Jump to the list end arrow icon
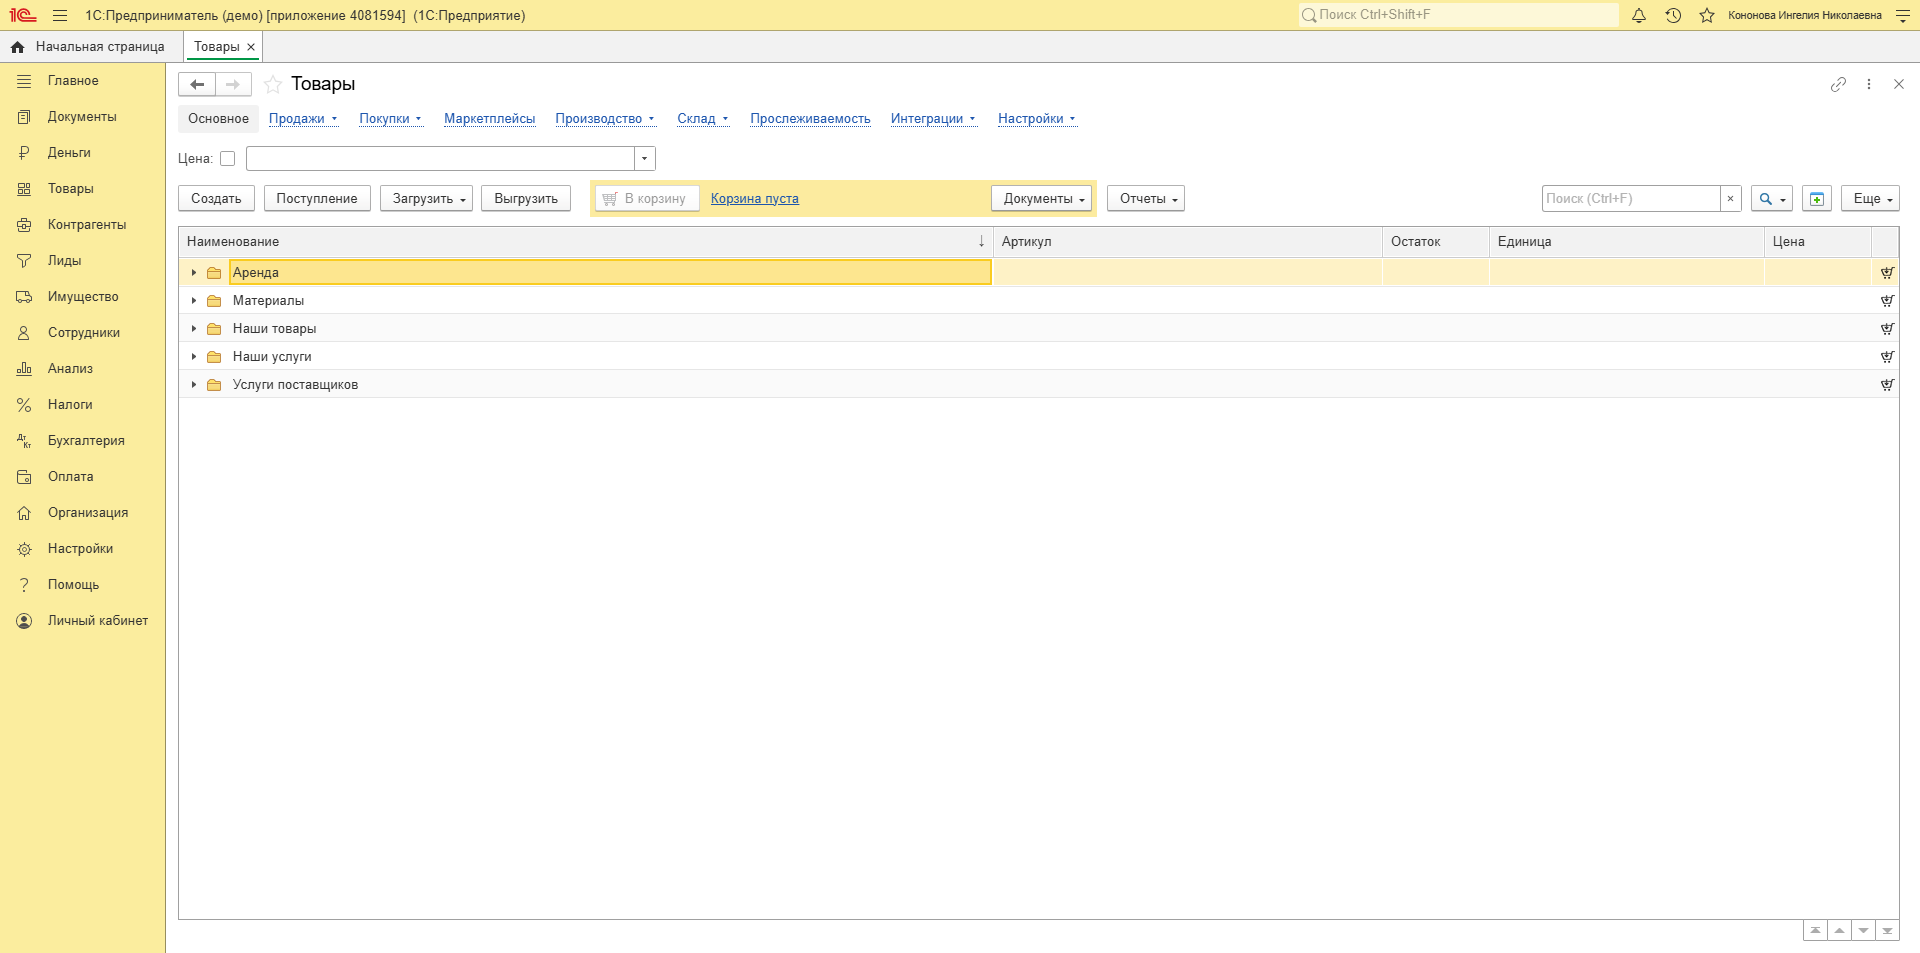 click(1887, 930)
